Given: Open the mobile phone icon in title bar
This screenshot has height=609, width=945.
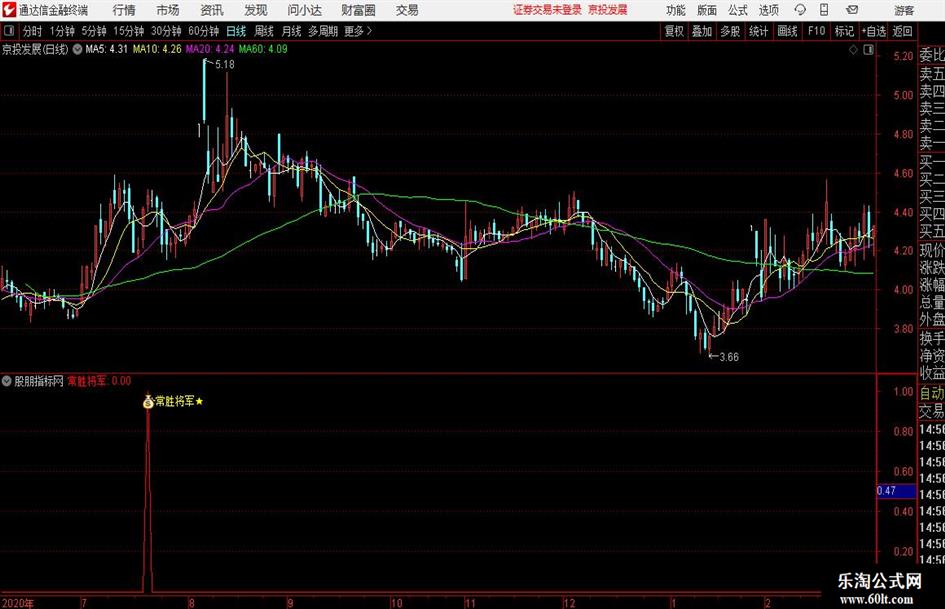Looking at the screenshot, I should pos(824,10).
